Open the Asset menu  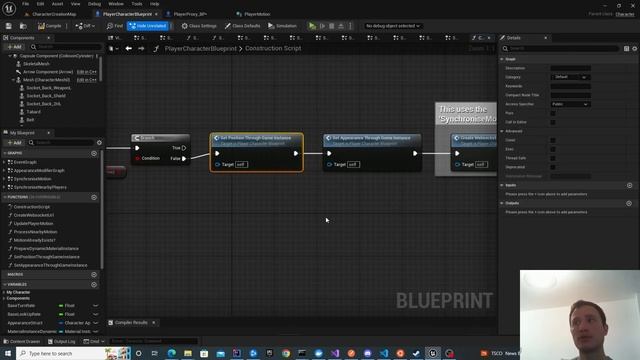pos(57,4)
